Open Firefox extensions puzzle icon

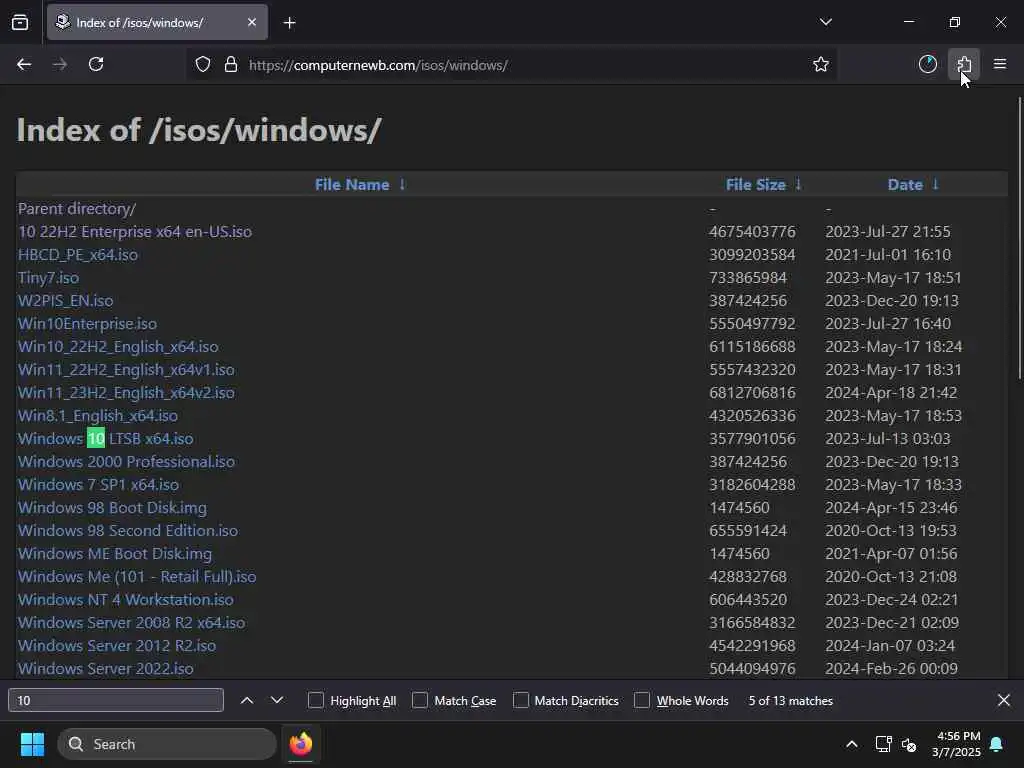click(964, 64)
